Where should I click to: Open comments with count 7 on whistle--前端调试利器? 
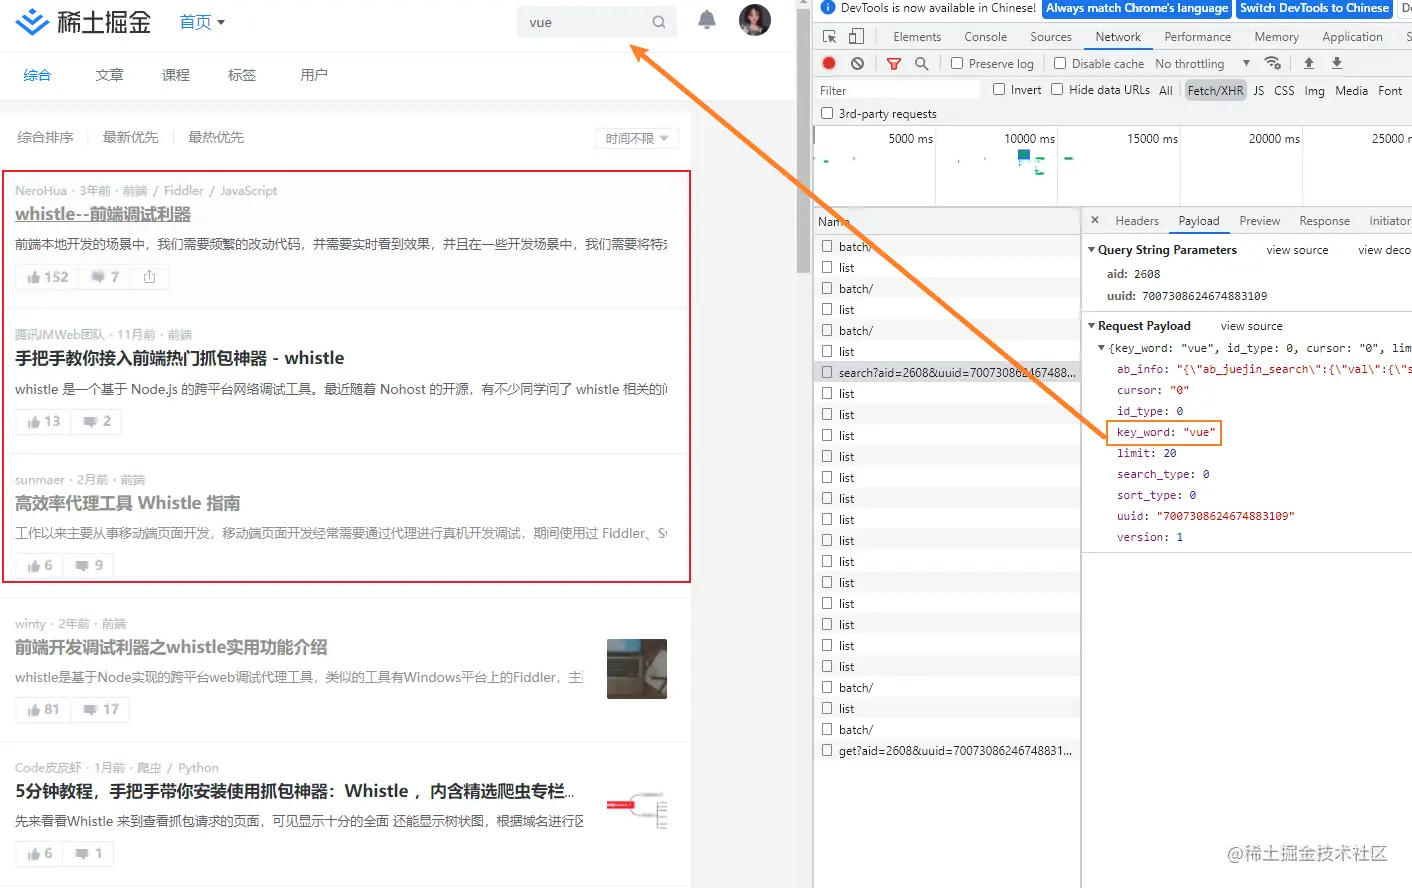105,277
